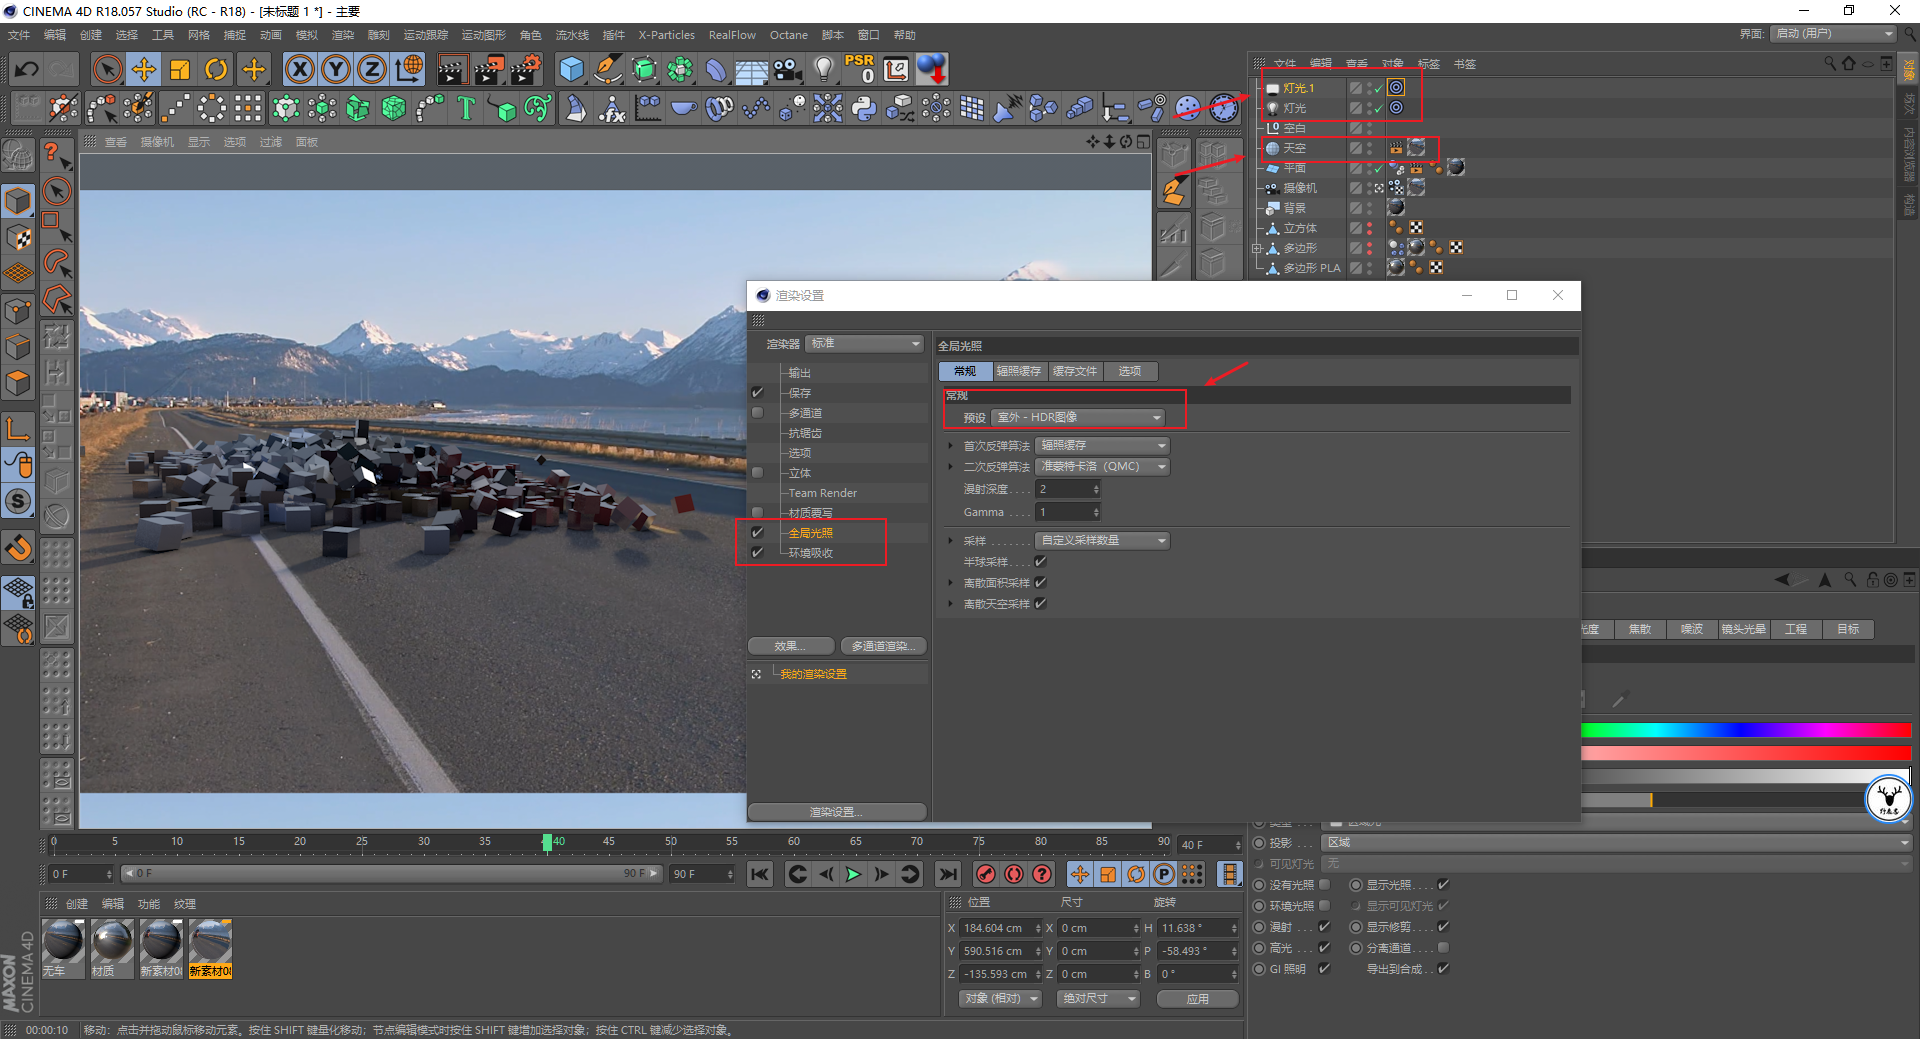Select the Live Selection arrow tool
The width and height of the screenshot is (1920, 1039).
point(107,69)
